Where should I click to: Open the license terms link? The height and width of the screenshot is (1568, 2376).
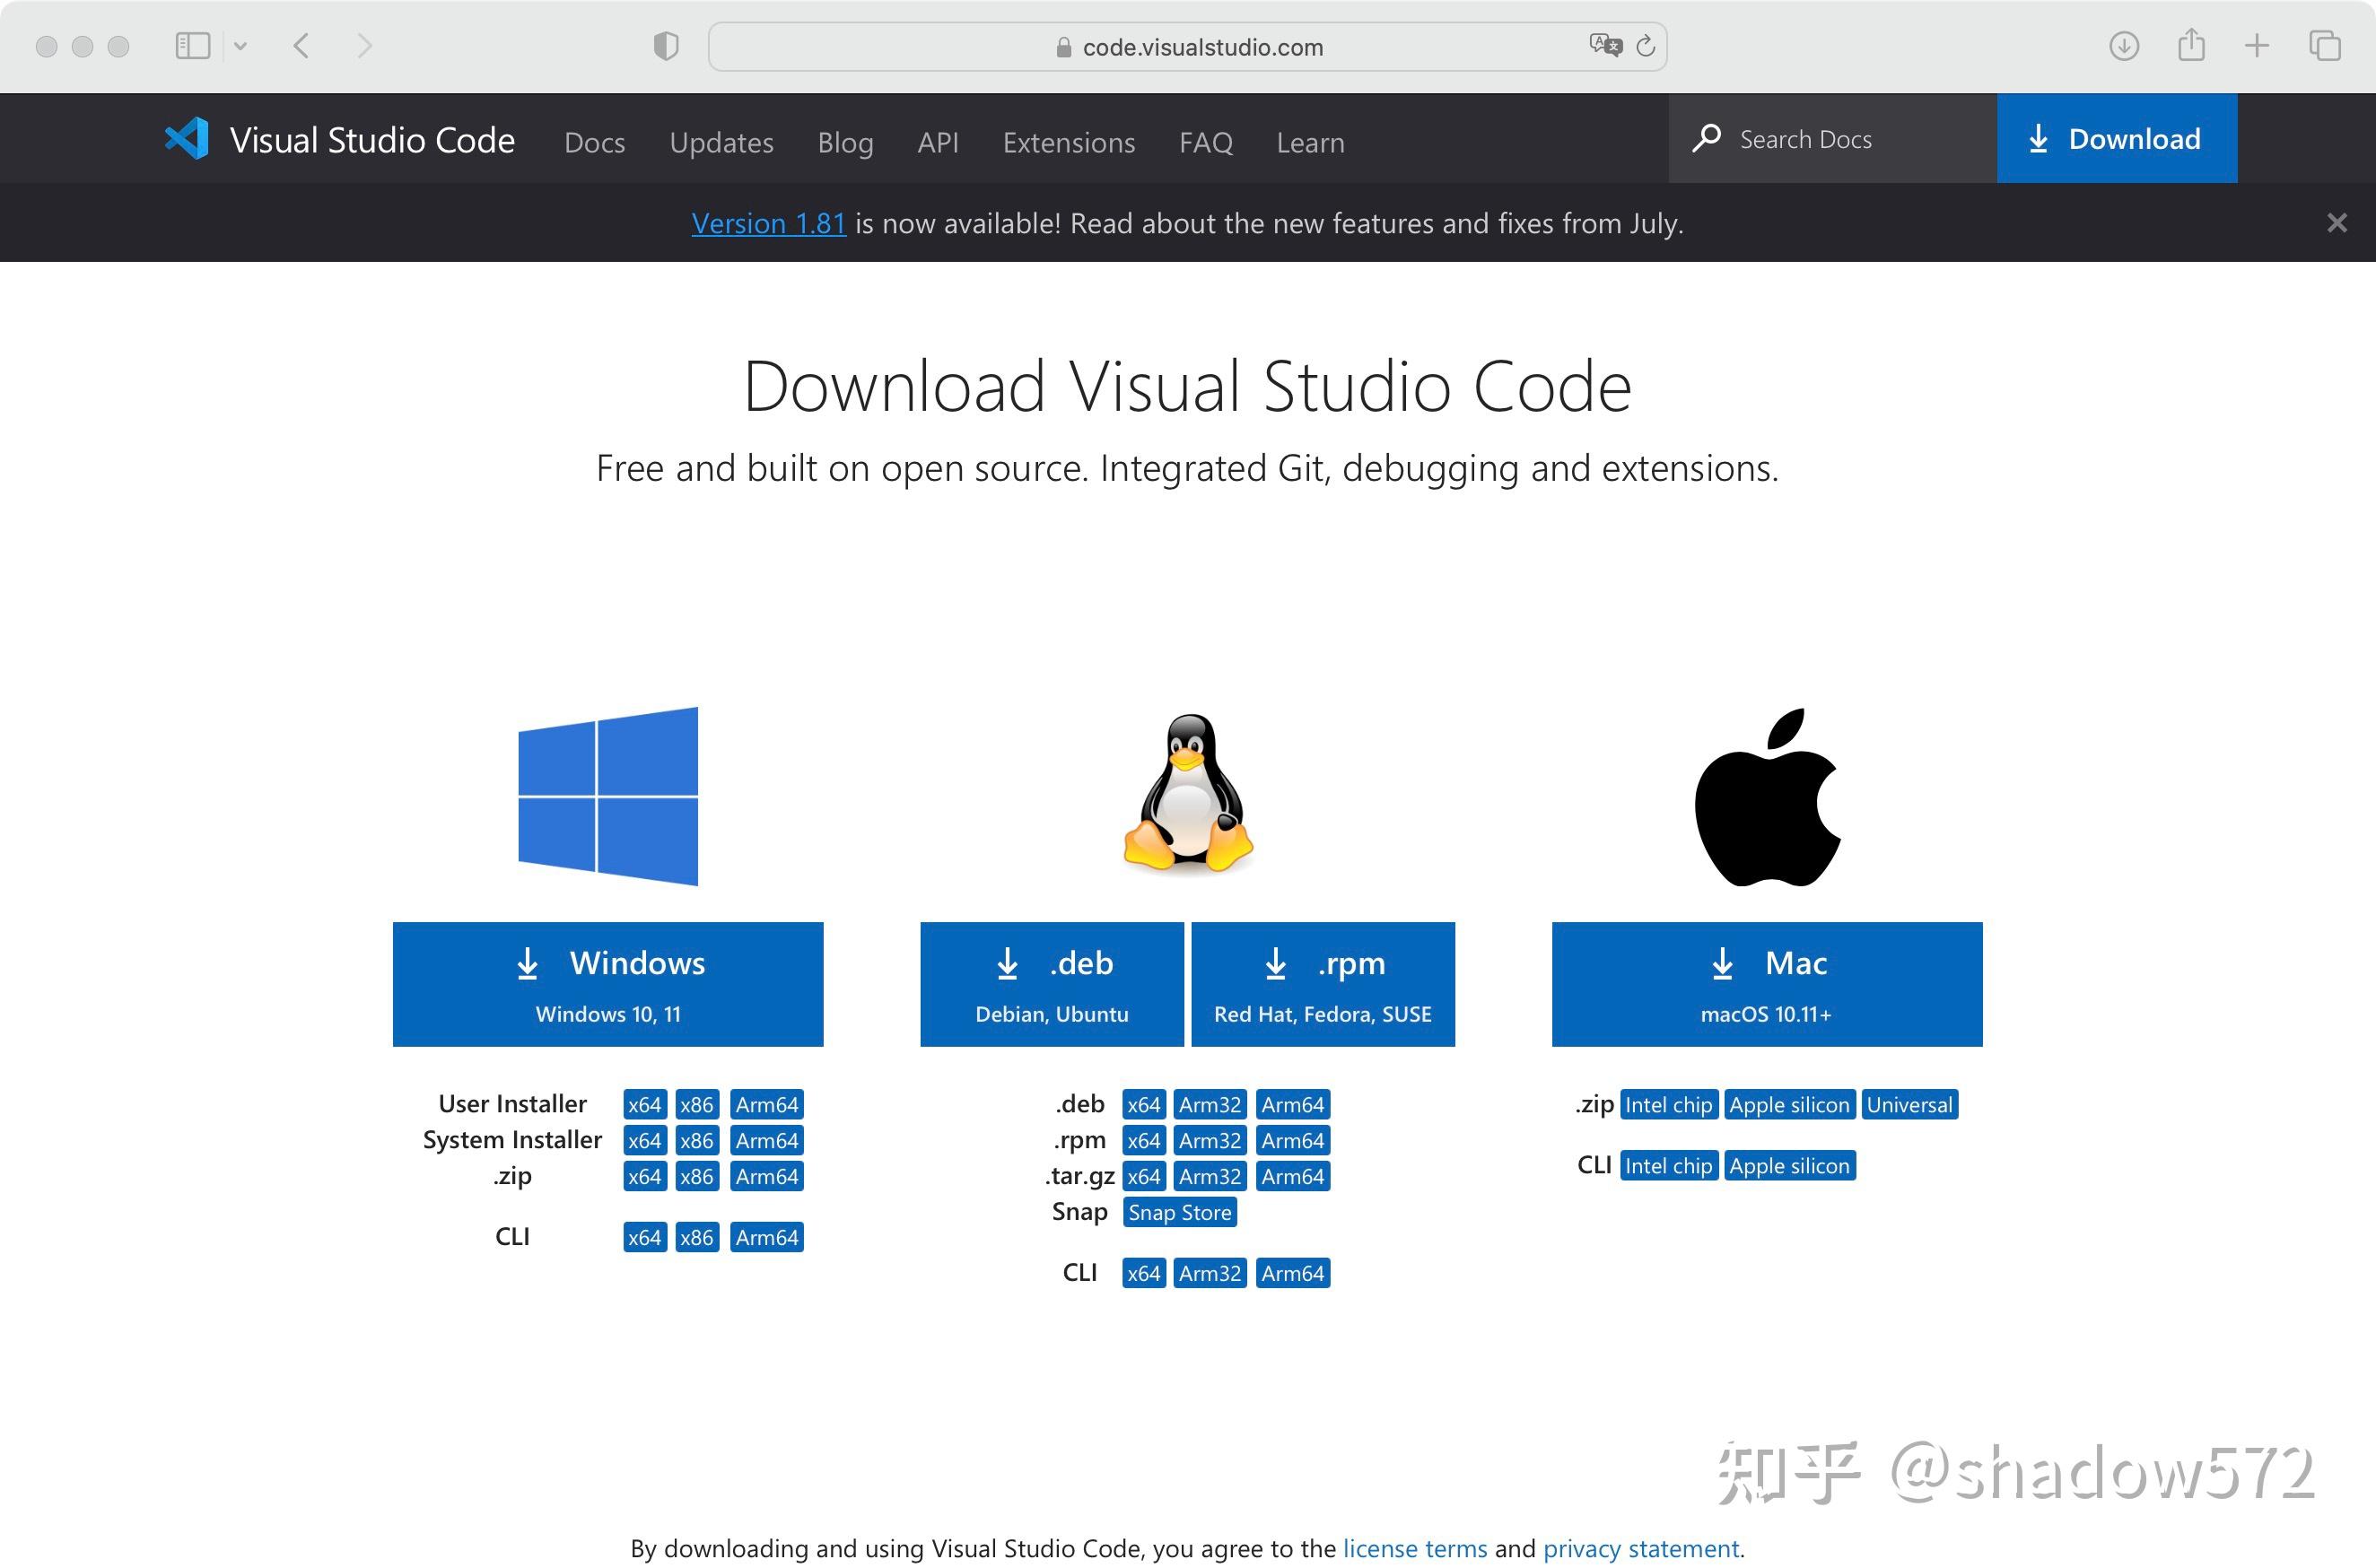[1414, 1547]
